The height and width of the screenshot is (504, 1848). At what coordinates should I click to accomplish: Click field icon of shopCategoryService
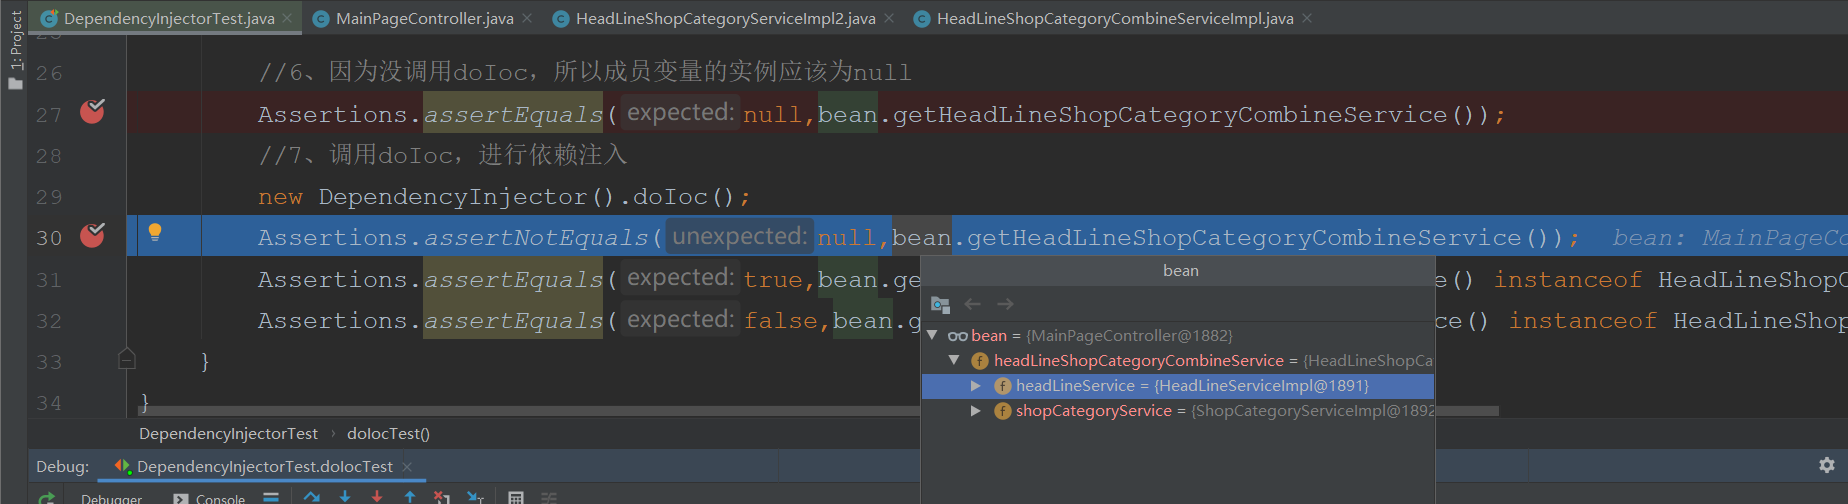(1003, 410)
